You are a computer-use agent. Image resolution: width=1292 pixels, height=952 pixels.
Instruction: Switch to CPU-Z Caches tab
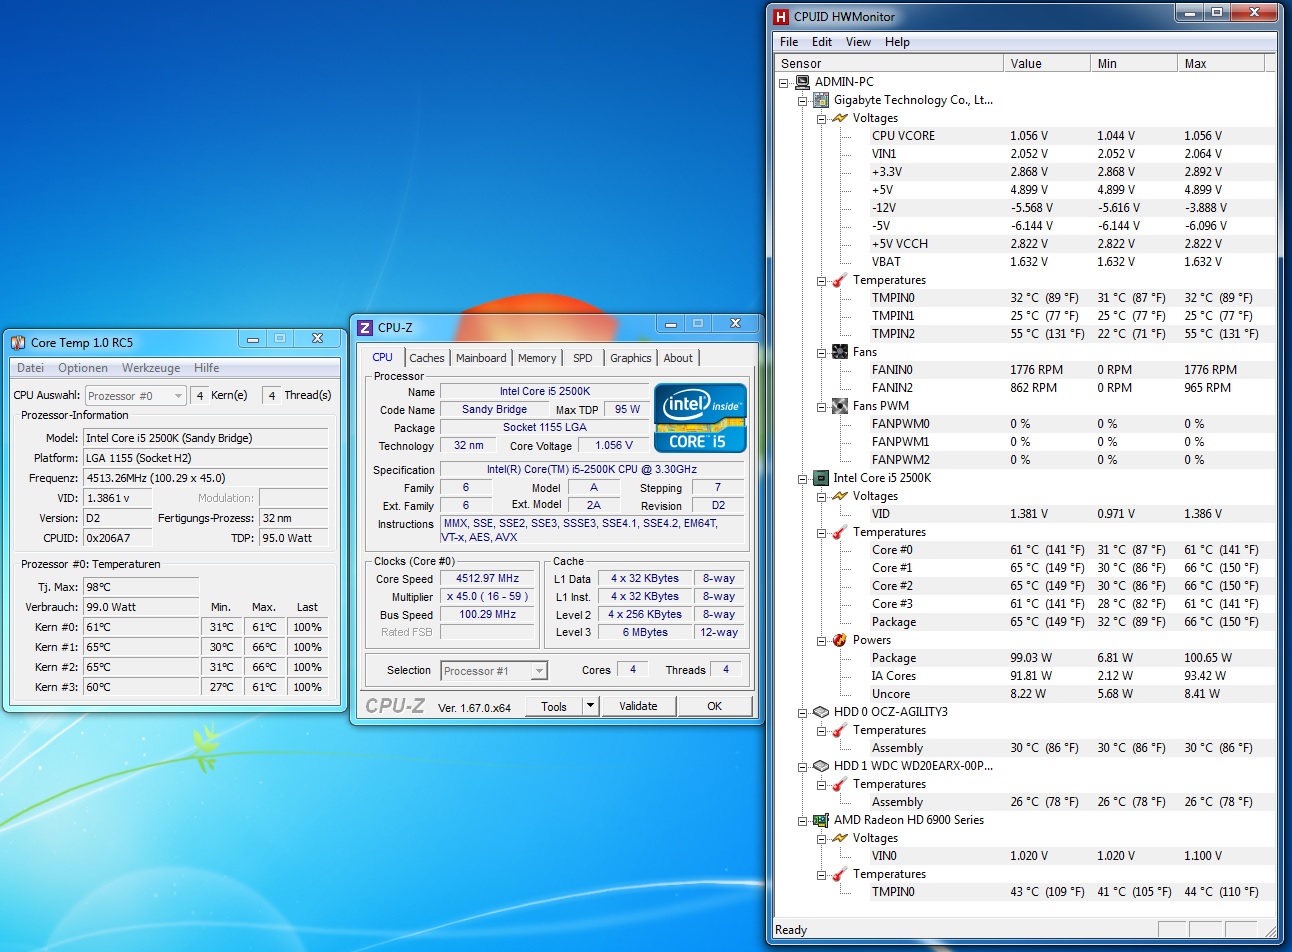click(427, 358)
